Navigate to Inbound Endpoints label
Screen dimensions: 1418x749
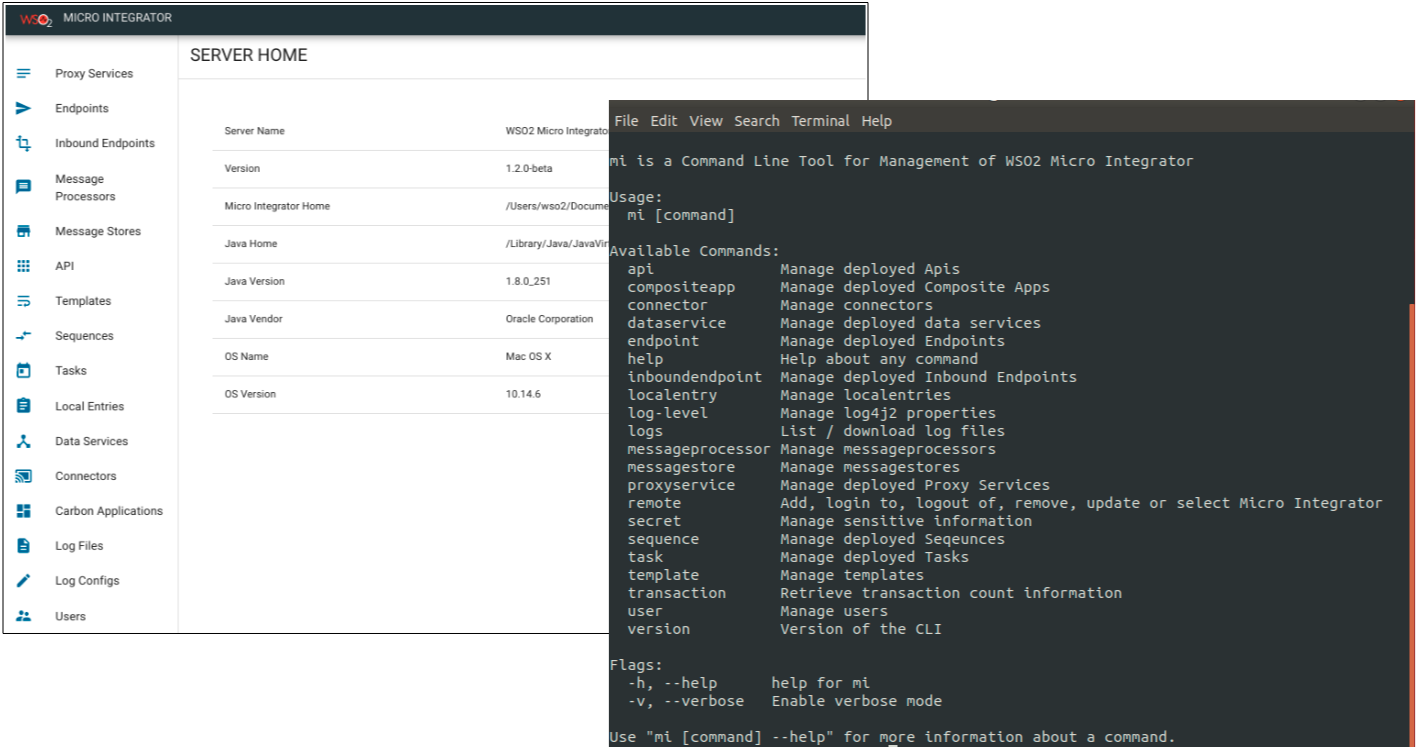105,143
